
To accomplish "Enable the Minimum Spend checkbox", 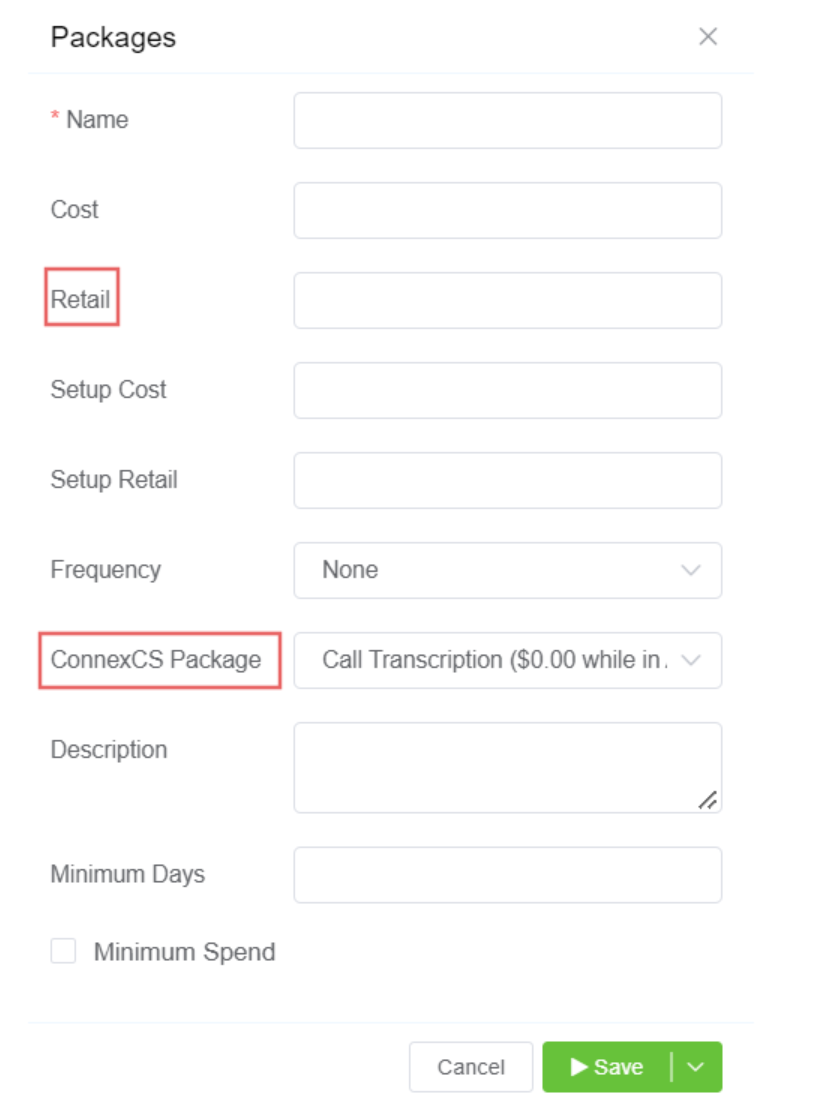I will coord(63,952).
